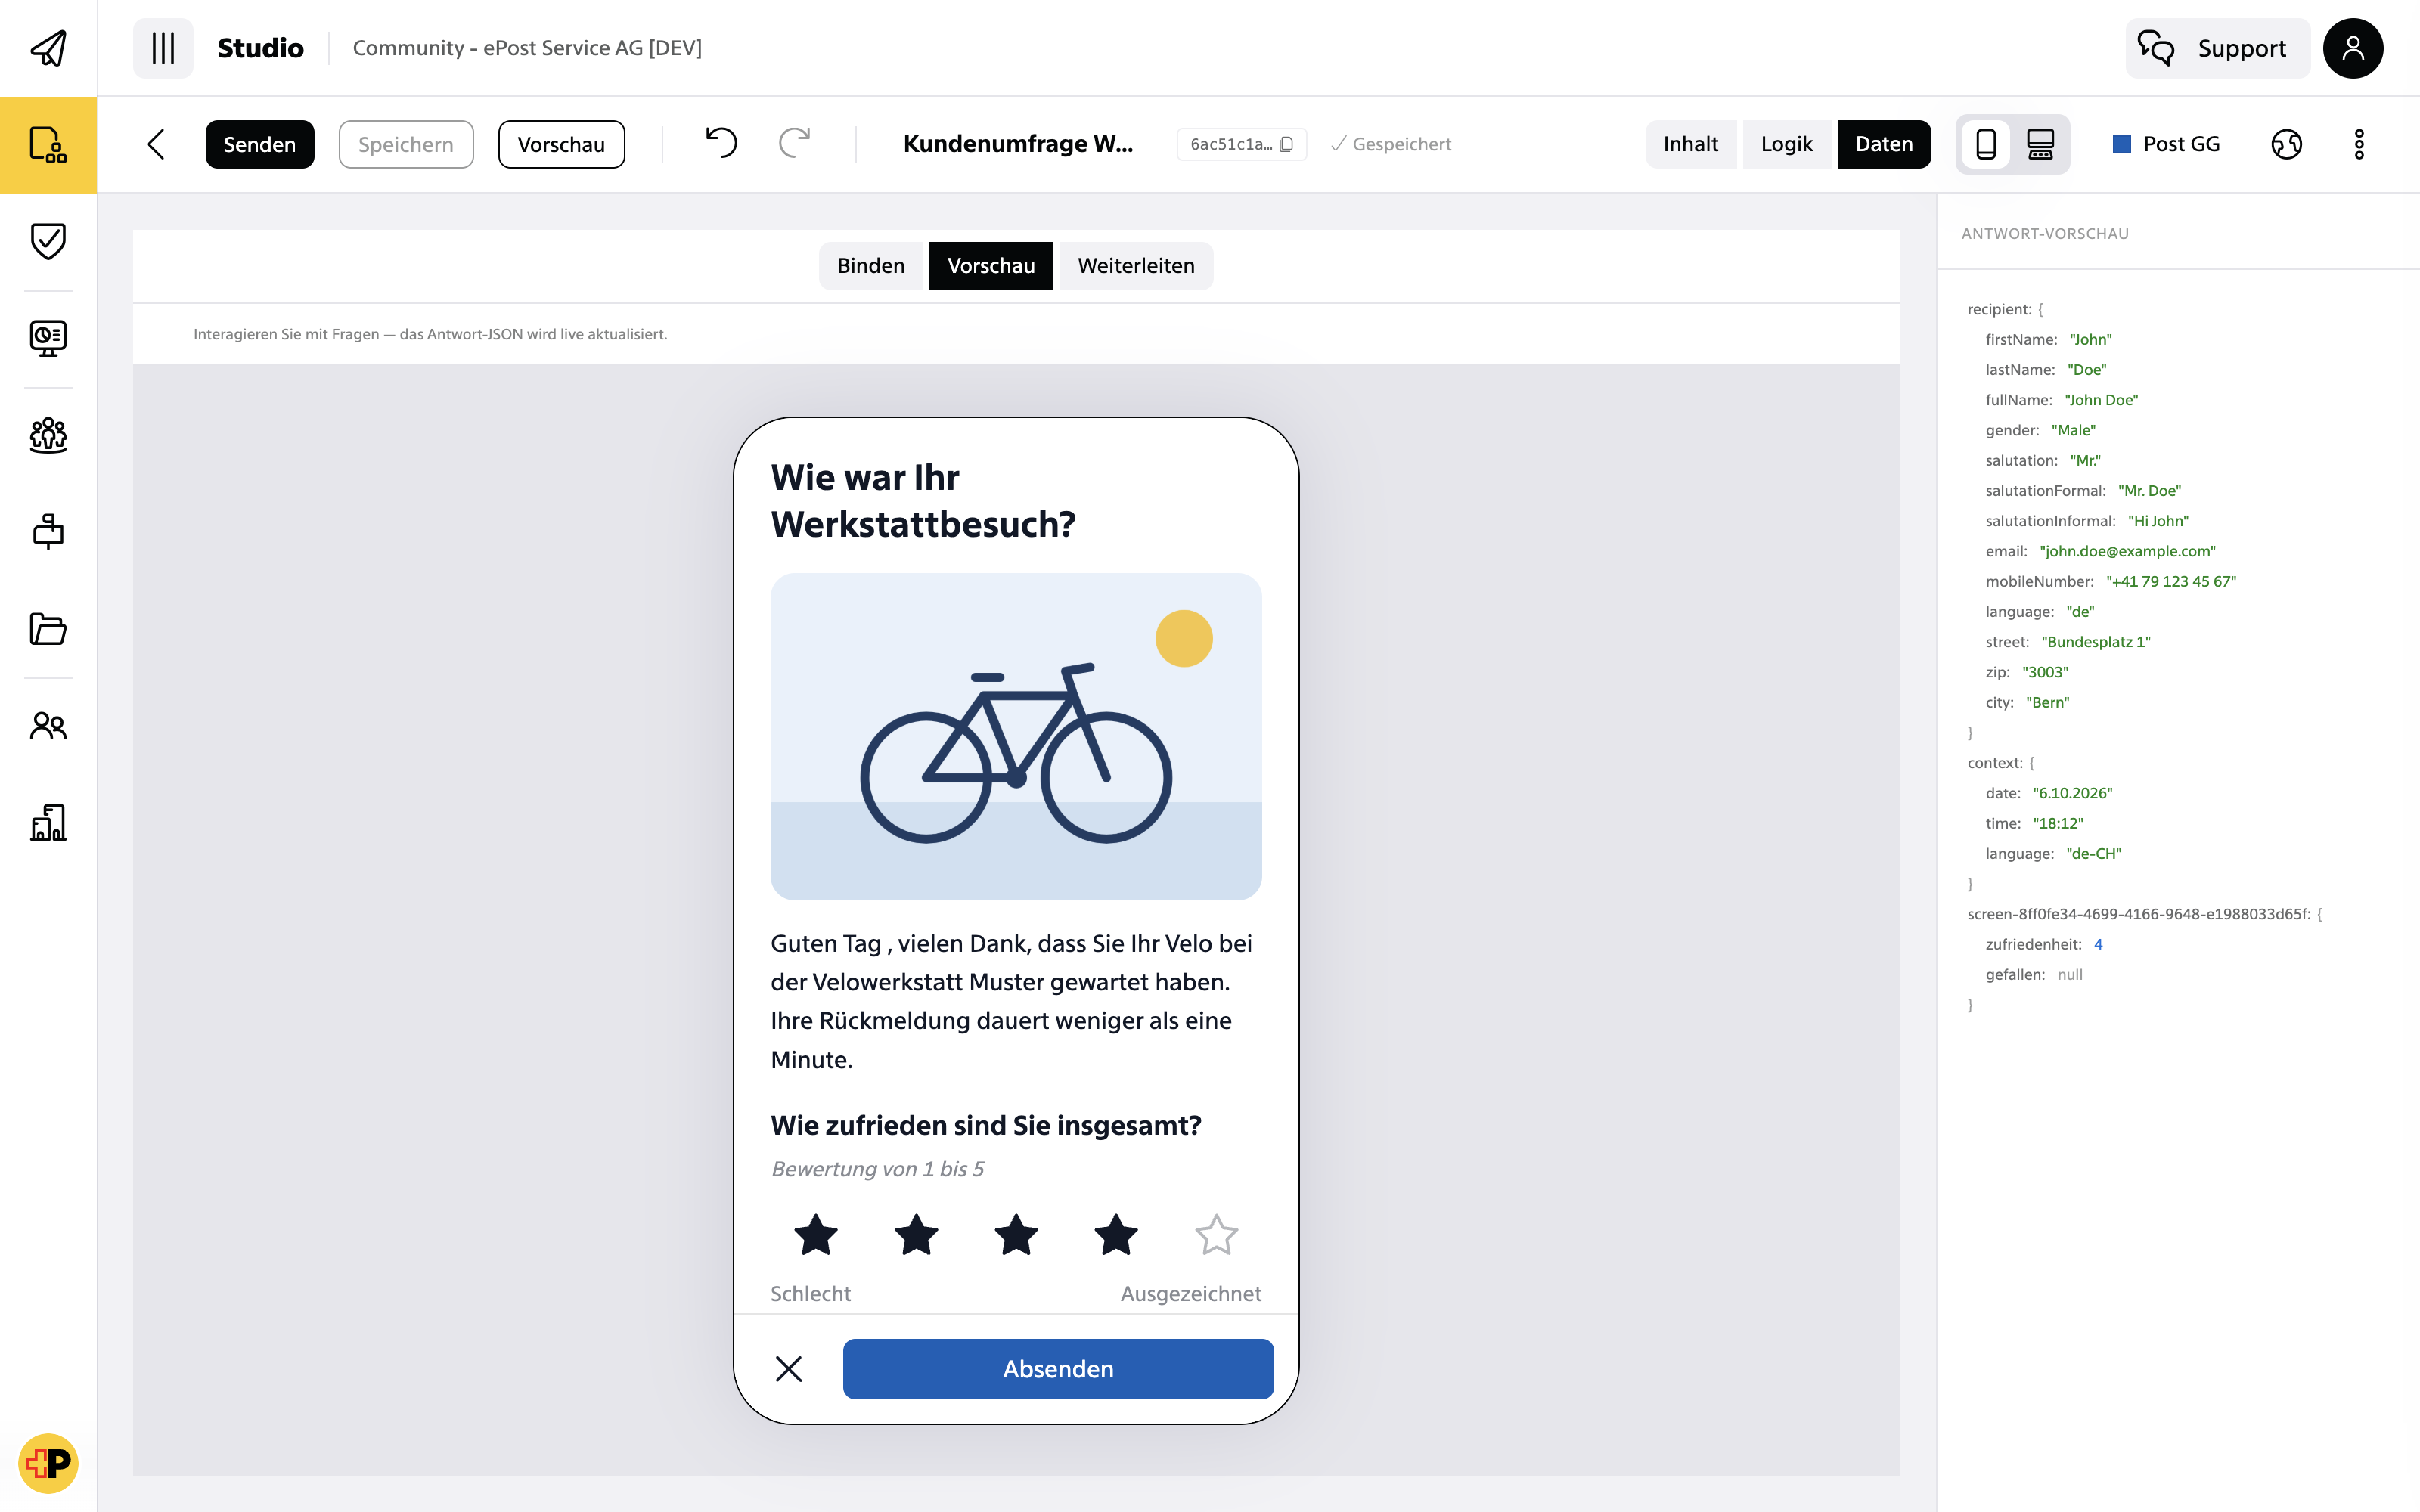This screenshot has width=2420, height=1512.
Task: Switch to the Logik tab
Action: (1786, 144)
